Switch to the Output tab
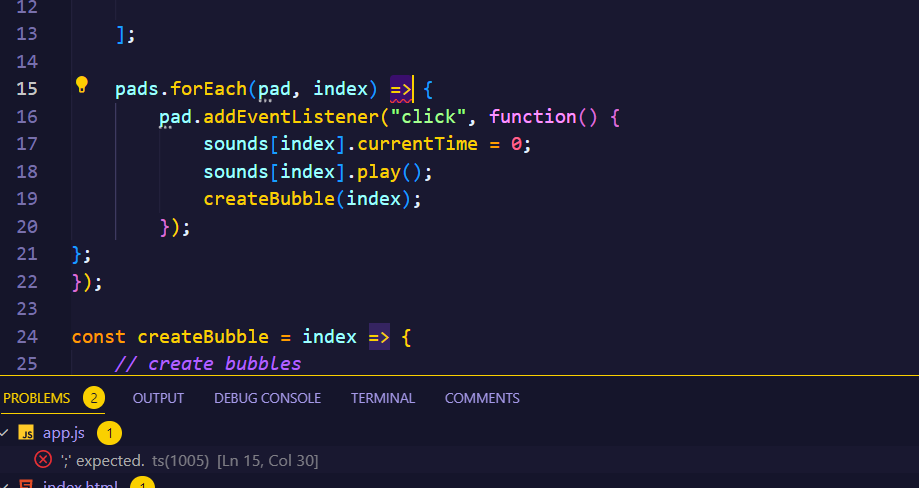Image resolution: width=919 pixels, height=488 pixels. coord(158,398)
